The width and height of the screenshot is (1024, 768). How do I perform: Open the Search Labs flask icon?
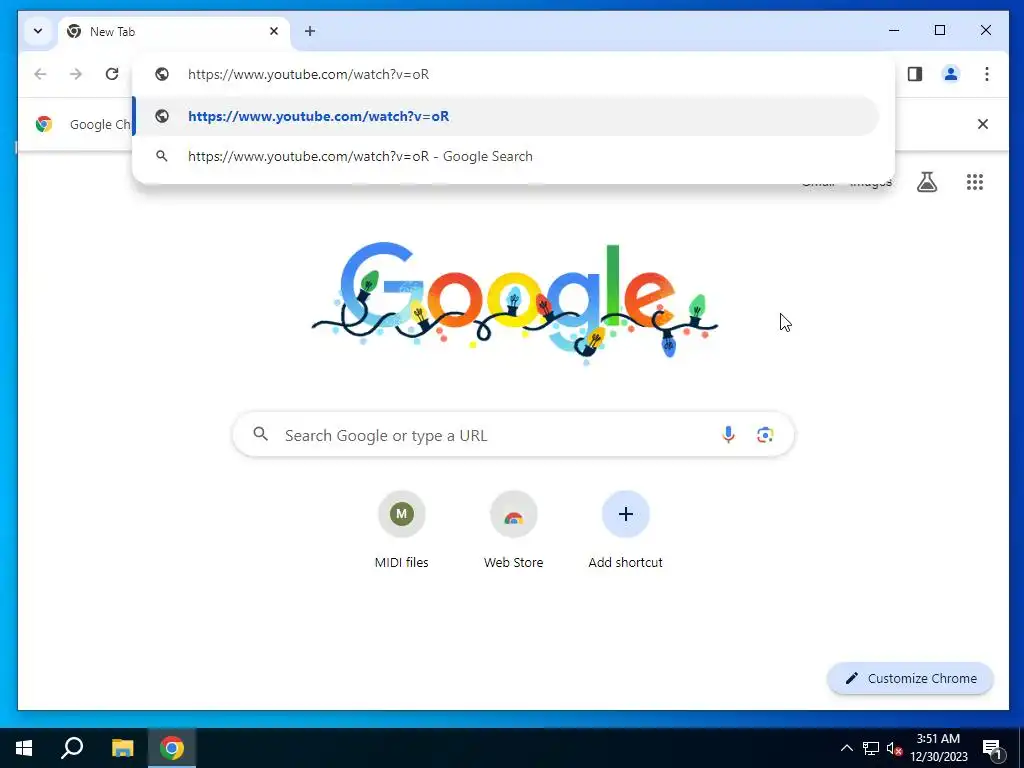[927, 182]
